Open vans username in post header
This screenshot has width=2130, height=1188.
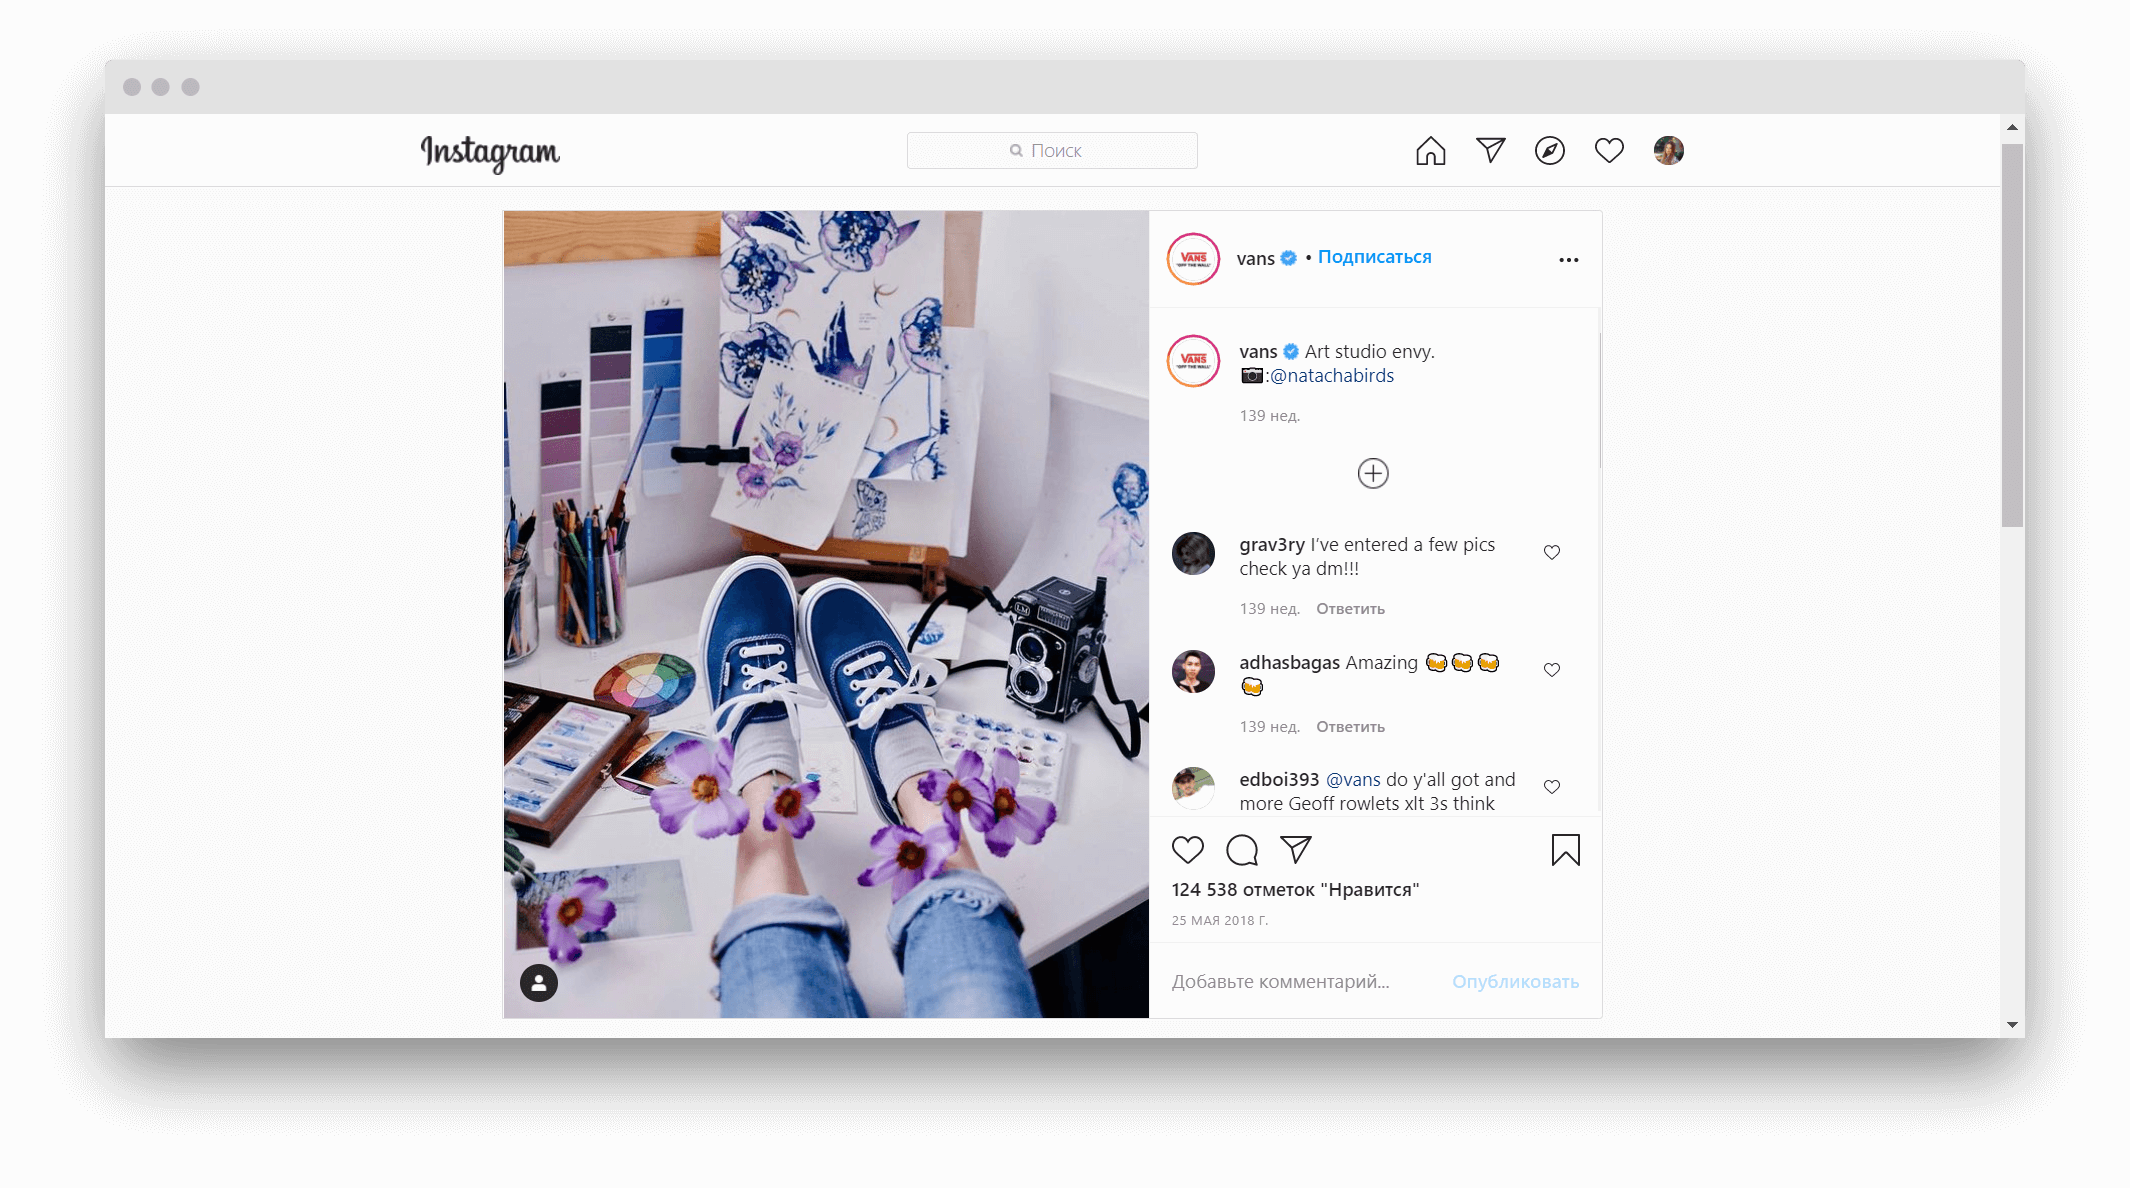pyautogui.click(x=1255, y=258)
